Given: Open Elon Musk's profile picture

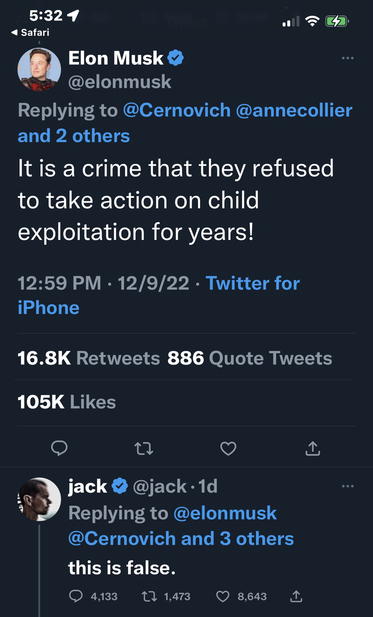Looking at the screenshot, I should (39, 69).
